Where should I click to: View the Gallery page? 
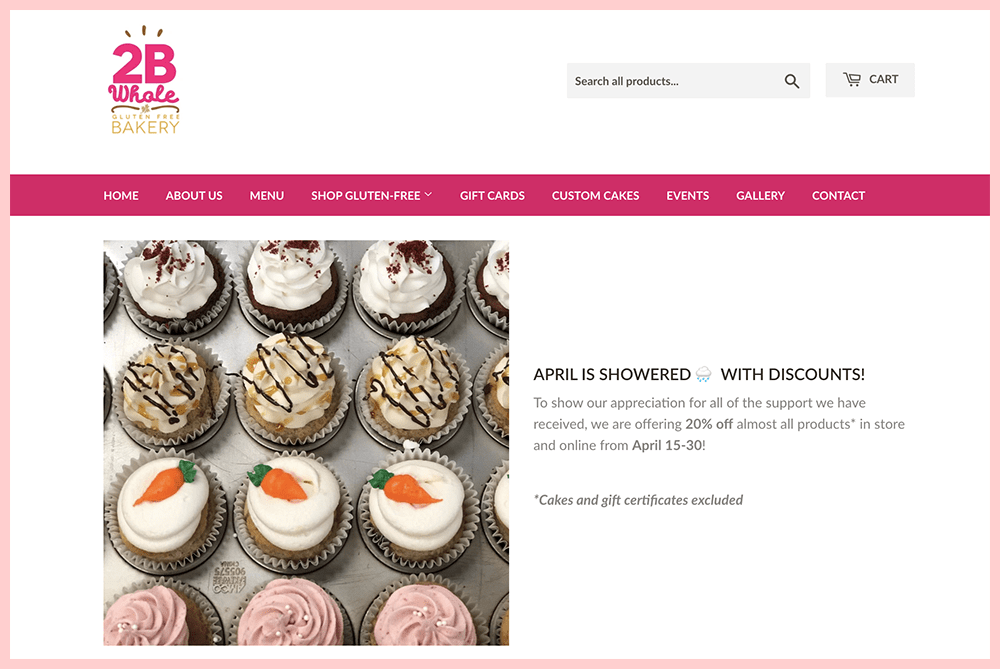tap(760, 195)
